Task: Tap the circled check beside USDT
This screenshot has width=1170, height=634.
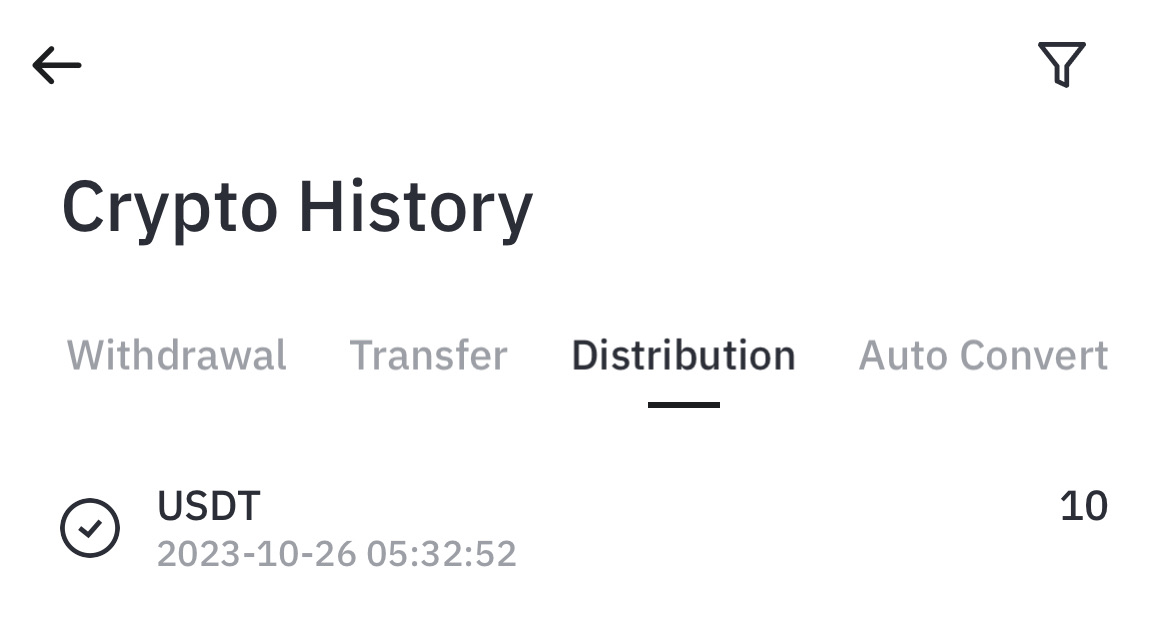Action: (x=90, y=528)
